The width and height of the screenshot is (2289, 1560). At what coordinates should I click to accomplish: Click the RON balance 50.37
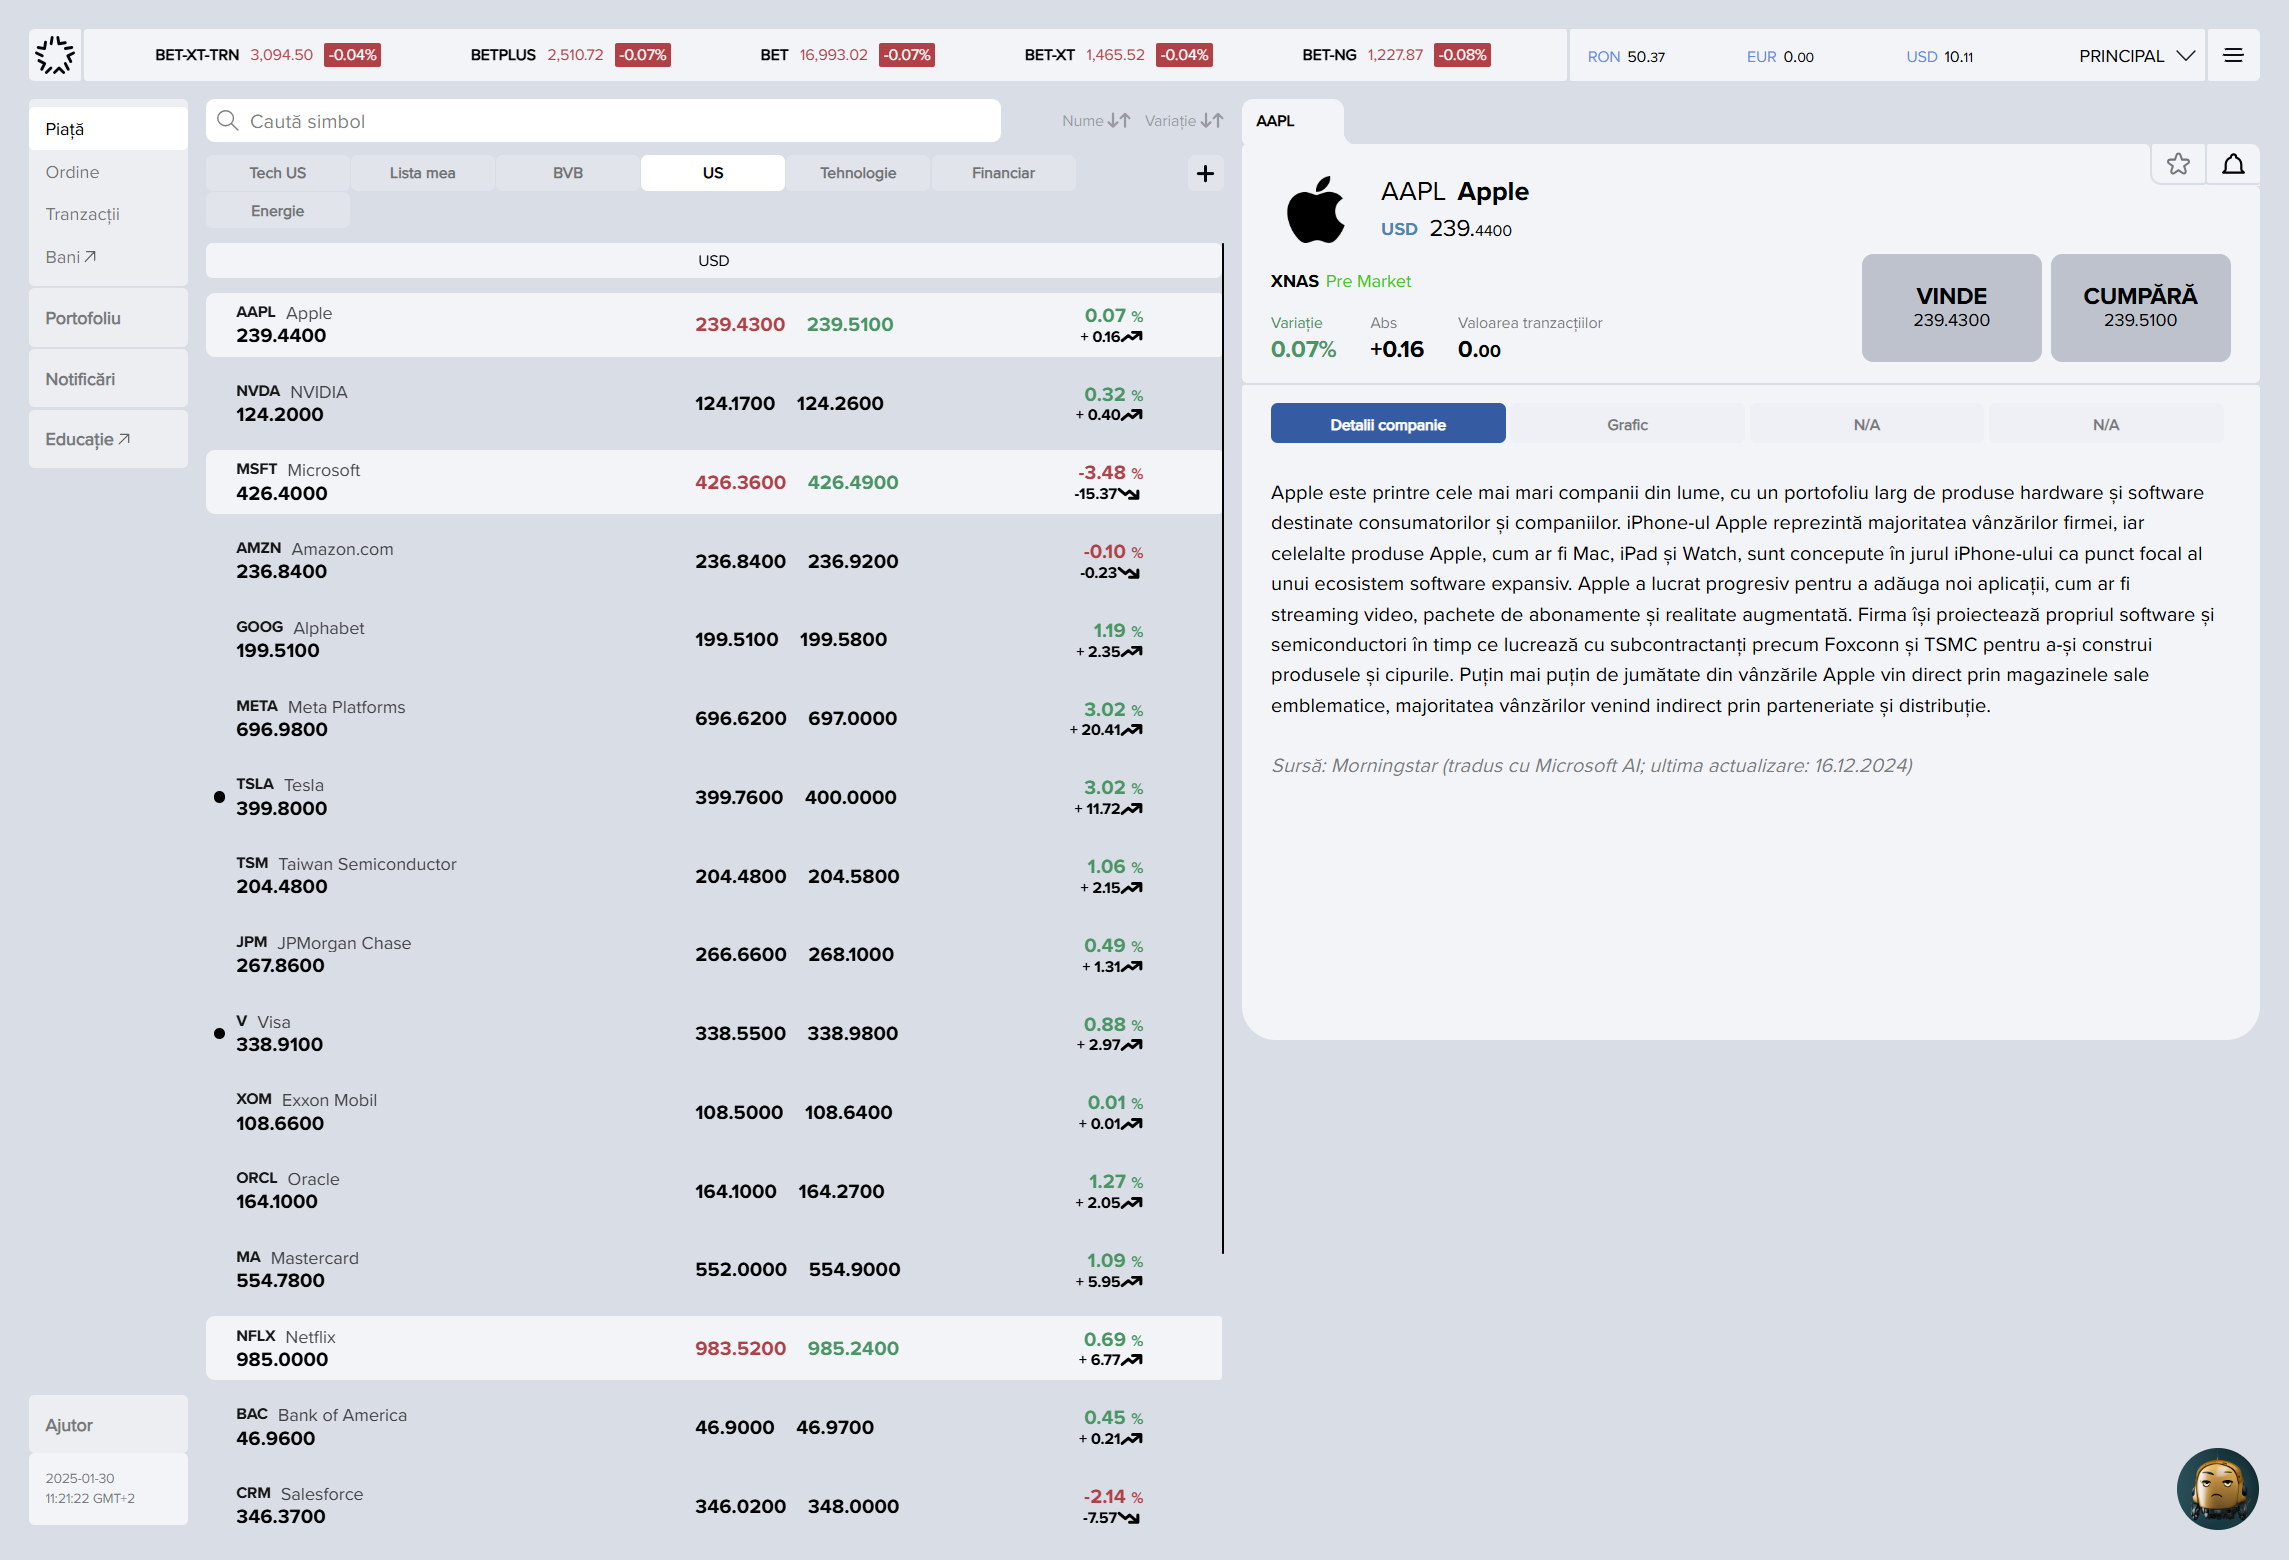click(1626, 57)
